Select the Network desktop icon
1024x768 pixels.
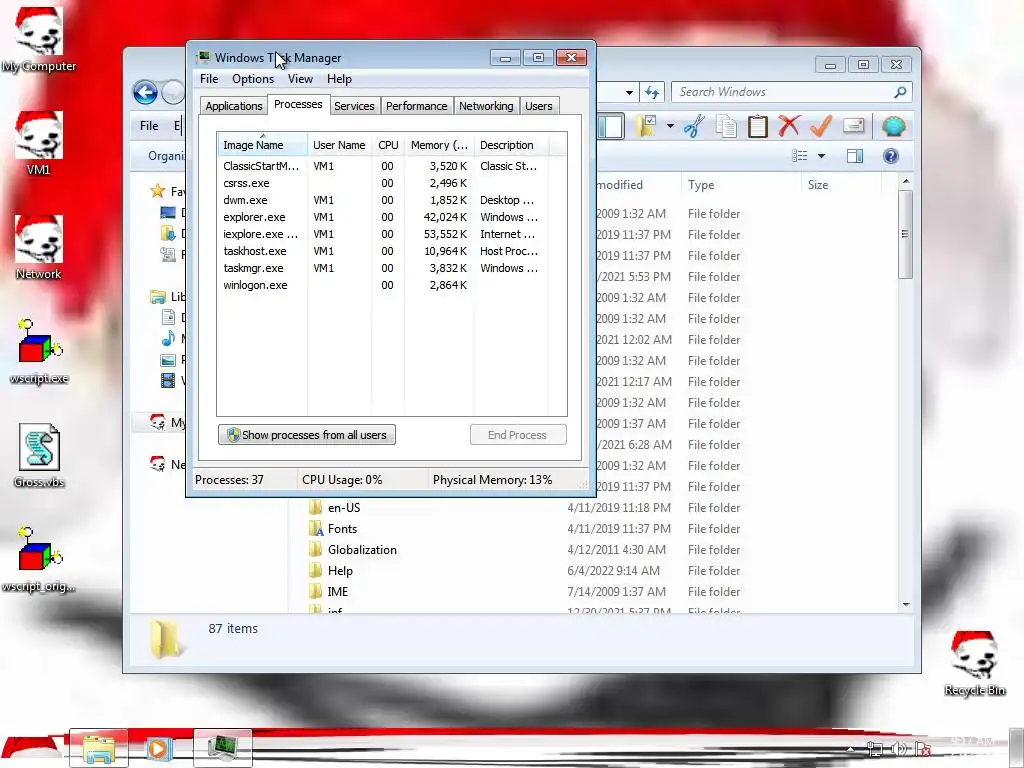tap(39, 247)
